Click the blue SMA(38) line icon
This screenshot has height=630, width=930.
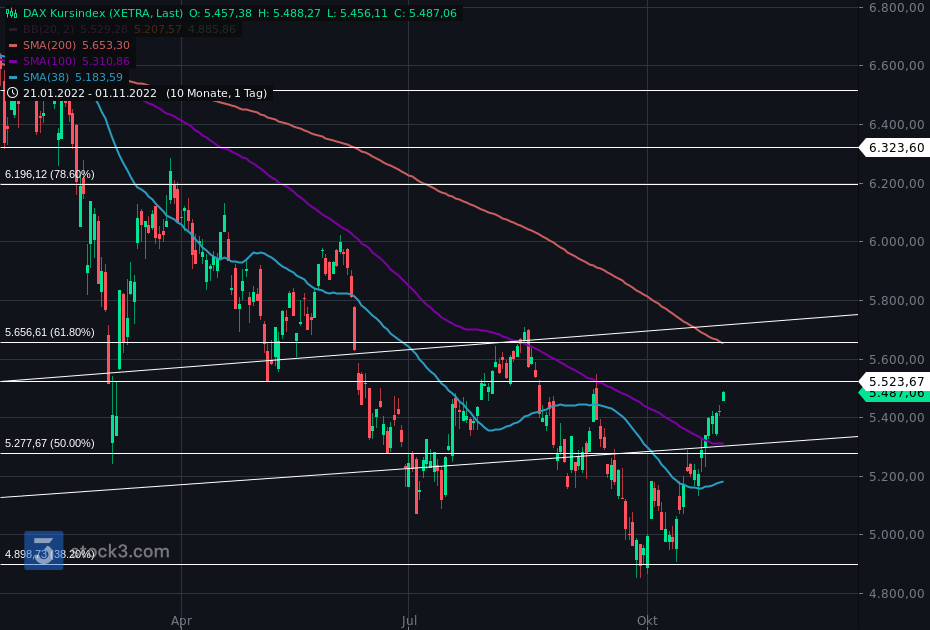pyautogui.click(x=12, y=77)
